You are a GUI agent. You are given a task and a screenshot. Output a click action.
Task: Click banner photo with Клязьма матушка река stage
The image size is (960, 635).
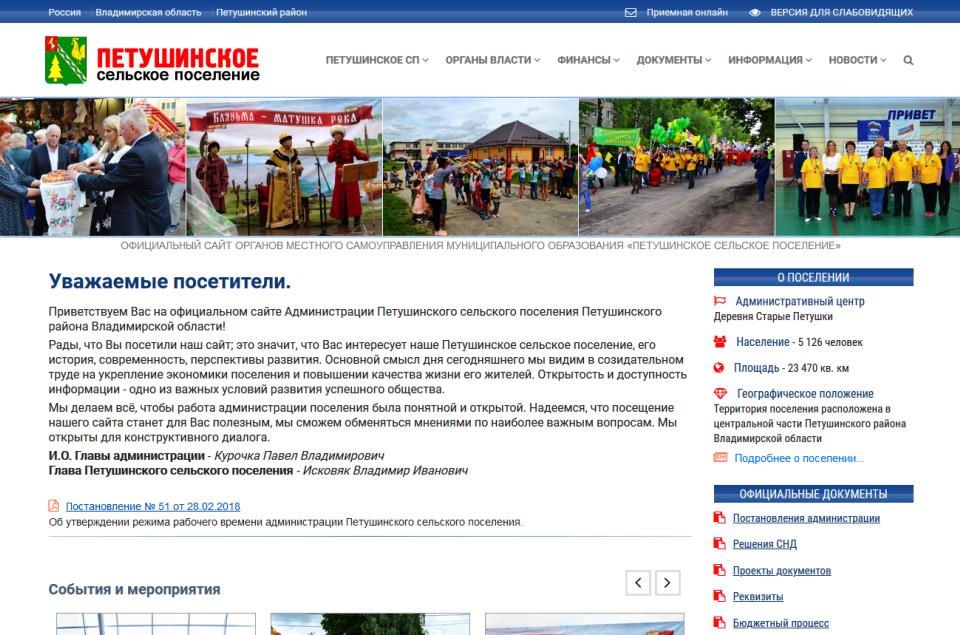pyautogui.click(x=284, y=167)
